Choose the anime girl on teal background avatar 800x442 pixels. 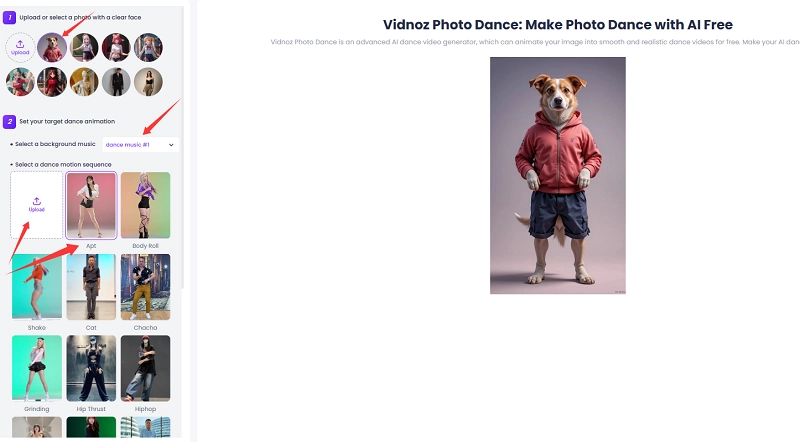tap(20, 82)
